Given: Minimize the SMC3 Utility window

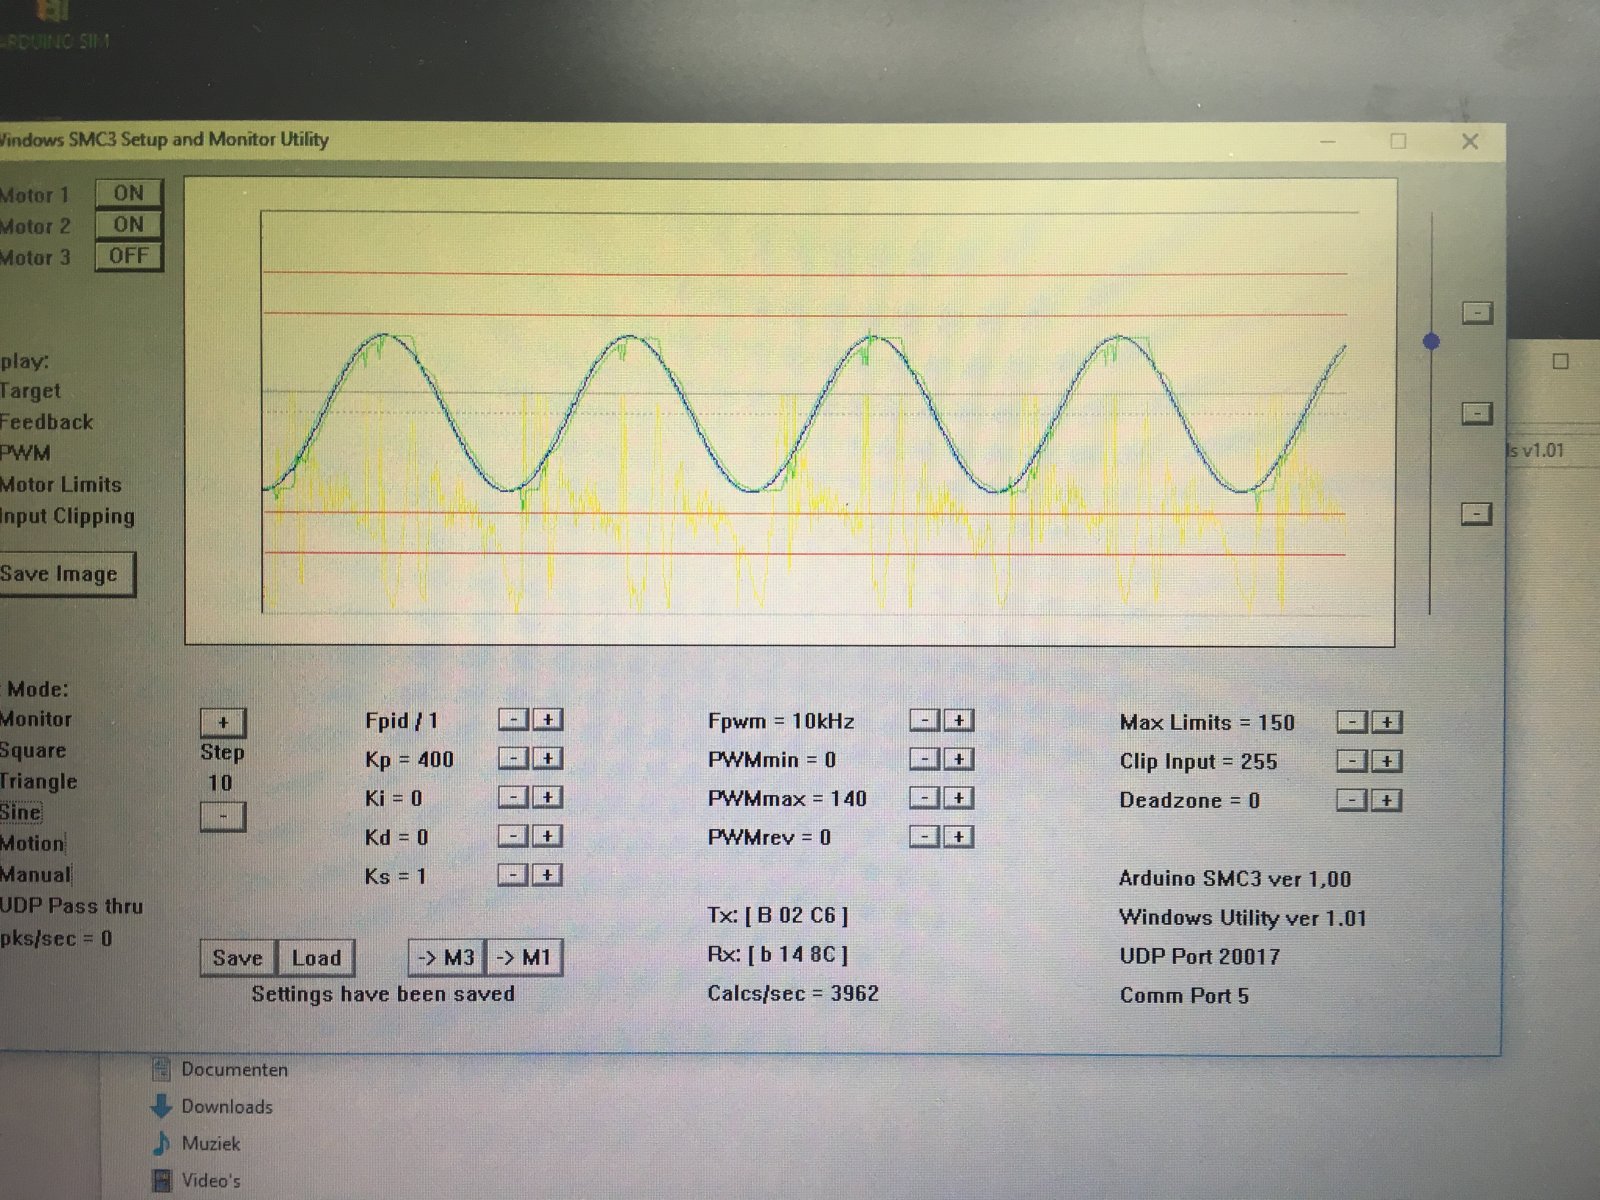Looking at the screenshot, I should point(1328,141).
